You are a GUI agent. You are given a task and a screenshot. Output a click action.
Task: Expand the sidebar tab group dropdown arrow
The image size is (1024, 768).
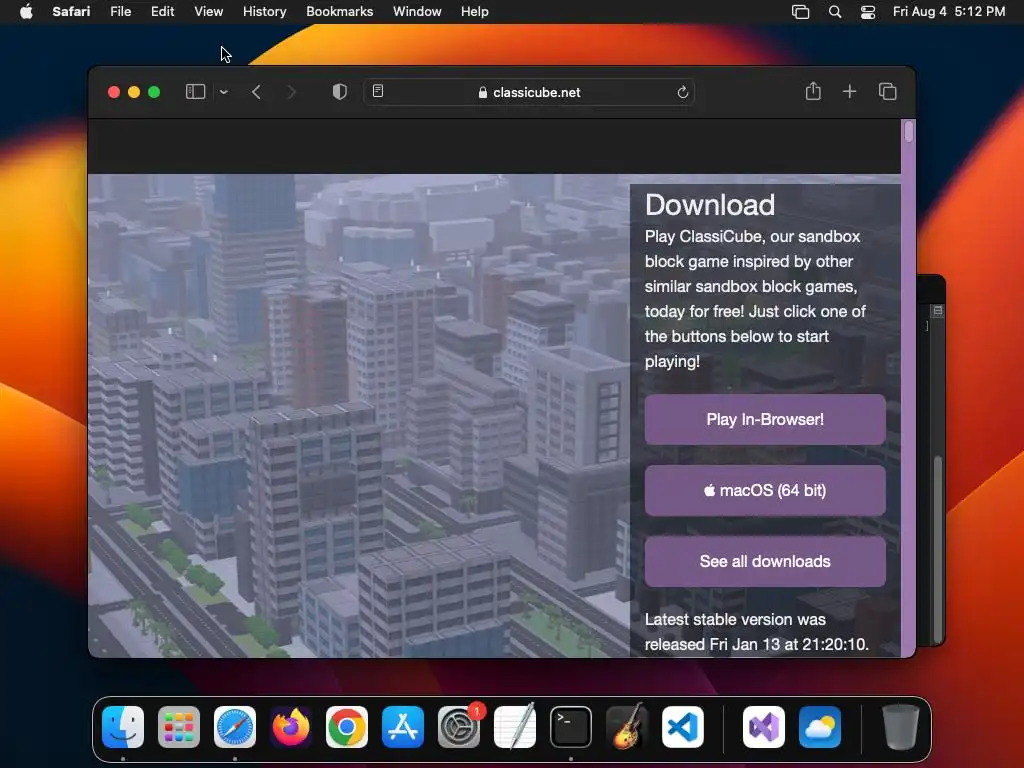coord(224,92)
